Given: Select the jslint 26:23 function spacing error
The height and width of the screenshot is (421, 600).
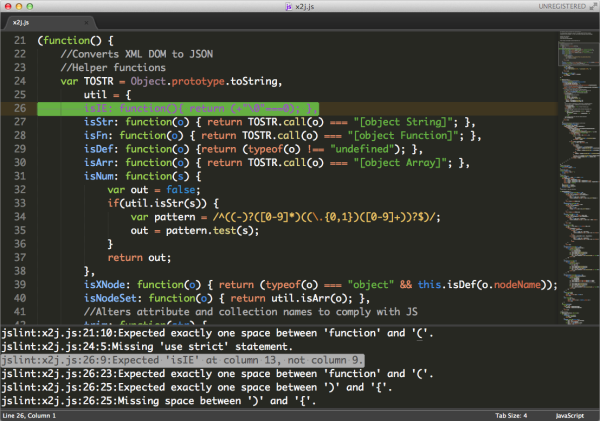Looking at the screenshot, I should click(x=217, y=374).
